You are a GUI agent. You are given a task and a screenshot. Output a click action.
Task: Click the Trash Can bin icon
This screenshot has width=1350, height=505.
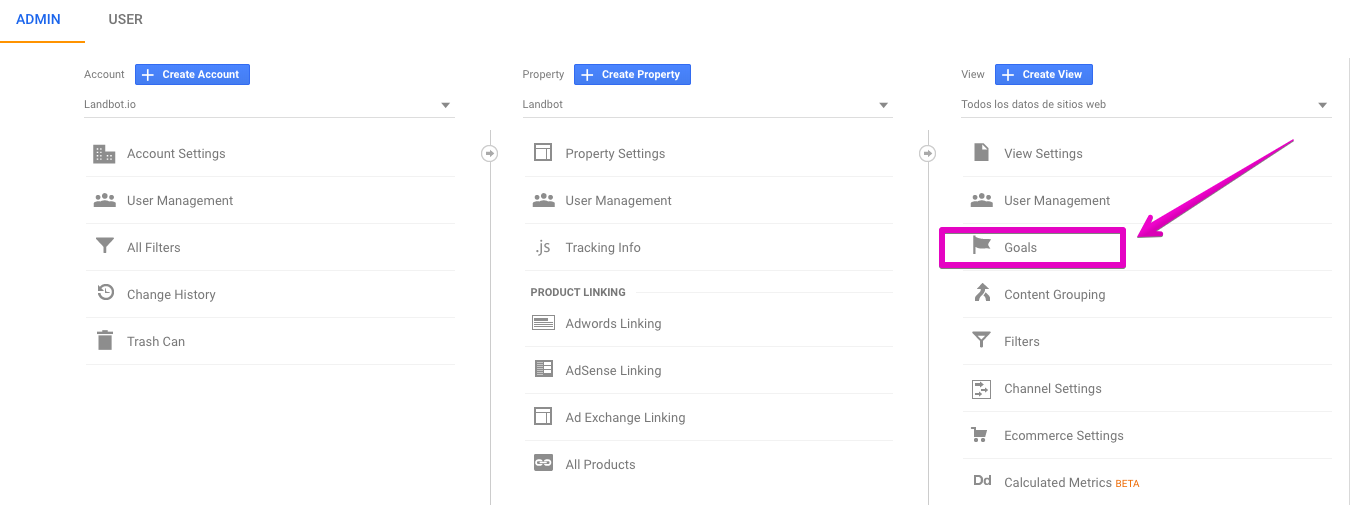coord(104,341)
